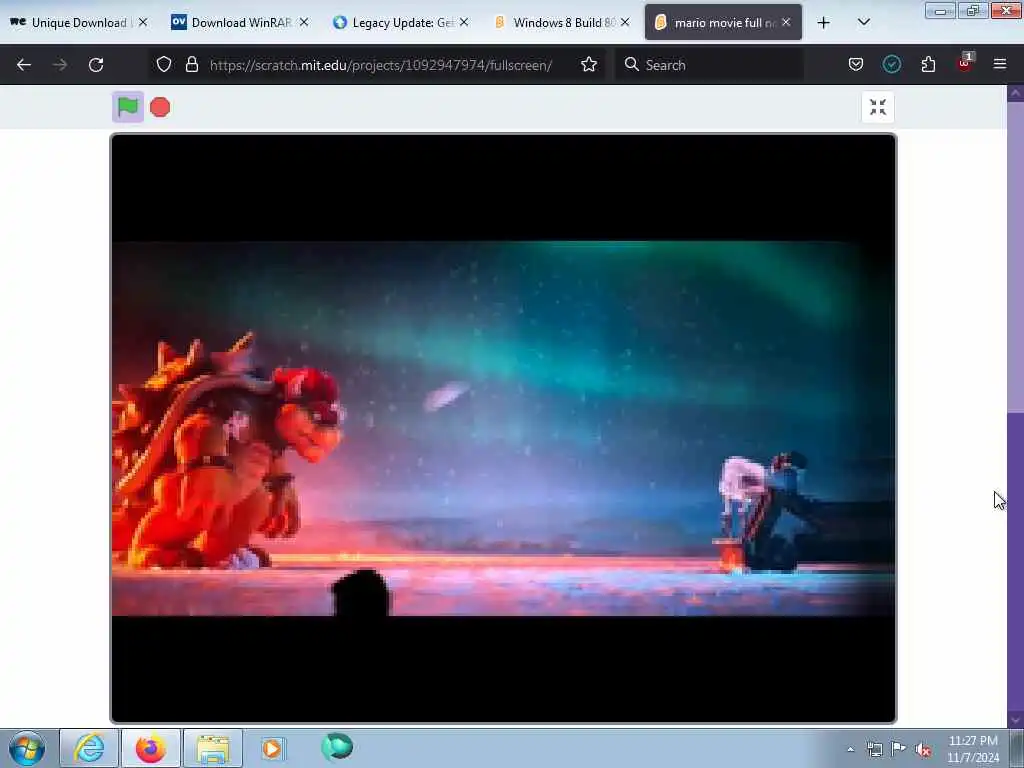
Task: Open tracking protection shield icon
Action: point(164,65)
